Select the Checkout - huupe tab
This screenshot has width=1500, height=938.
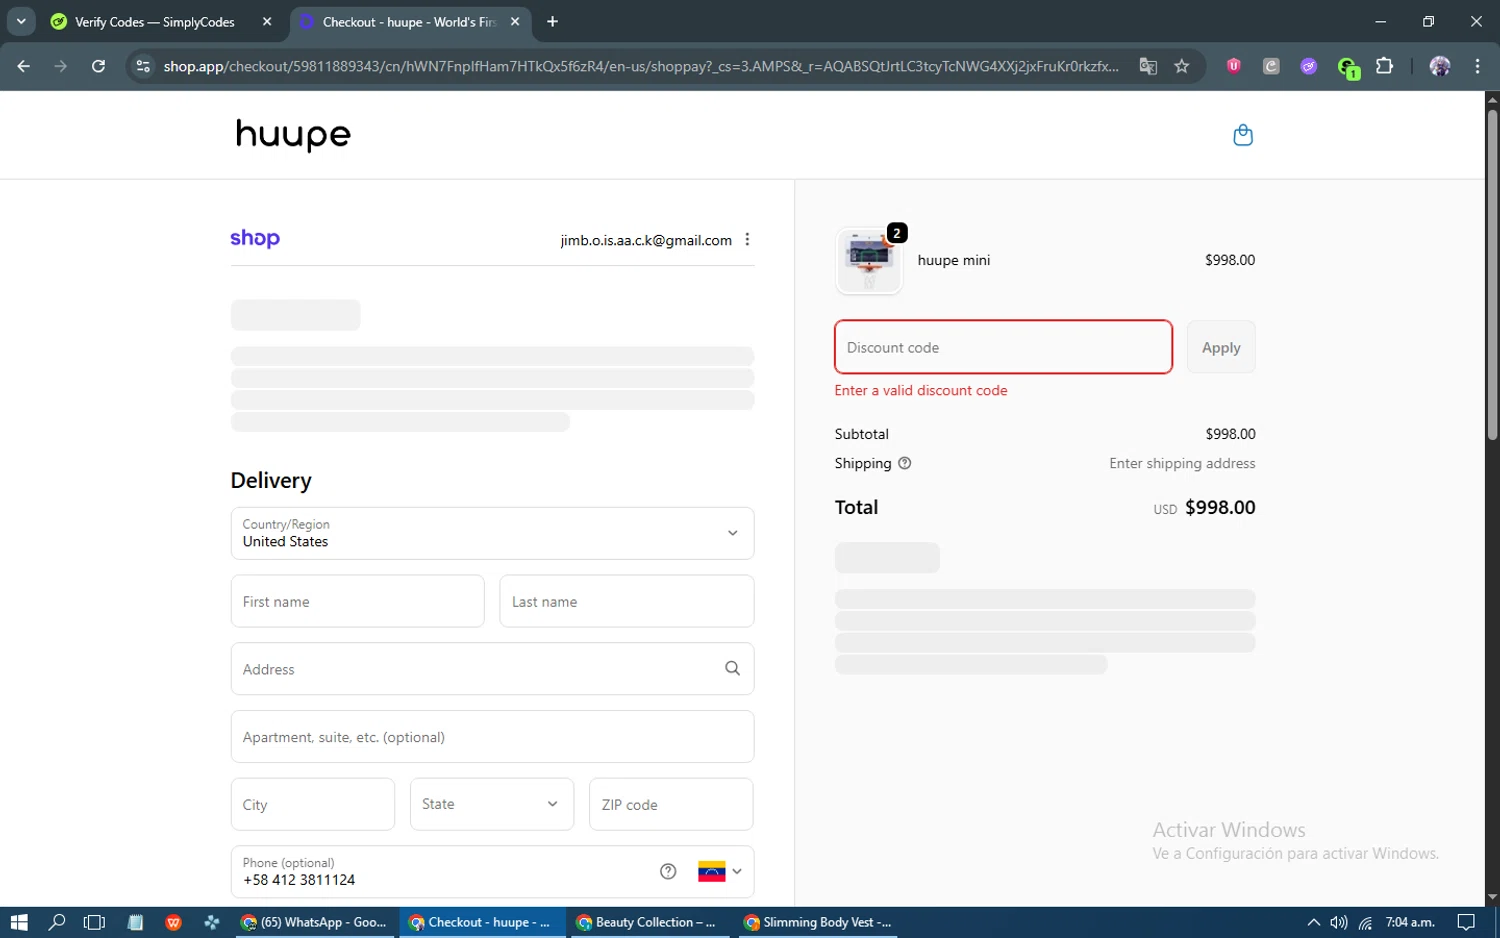[x=410, y=21]
